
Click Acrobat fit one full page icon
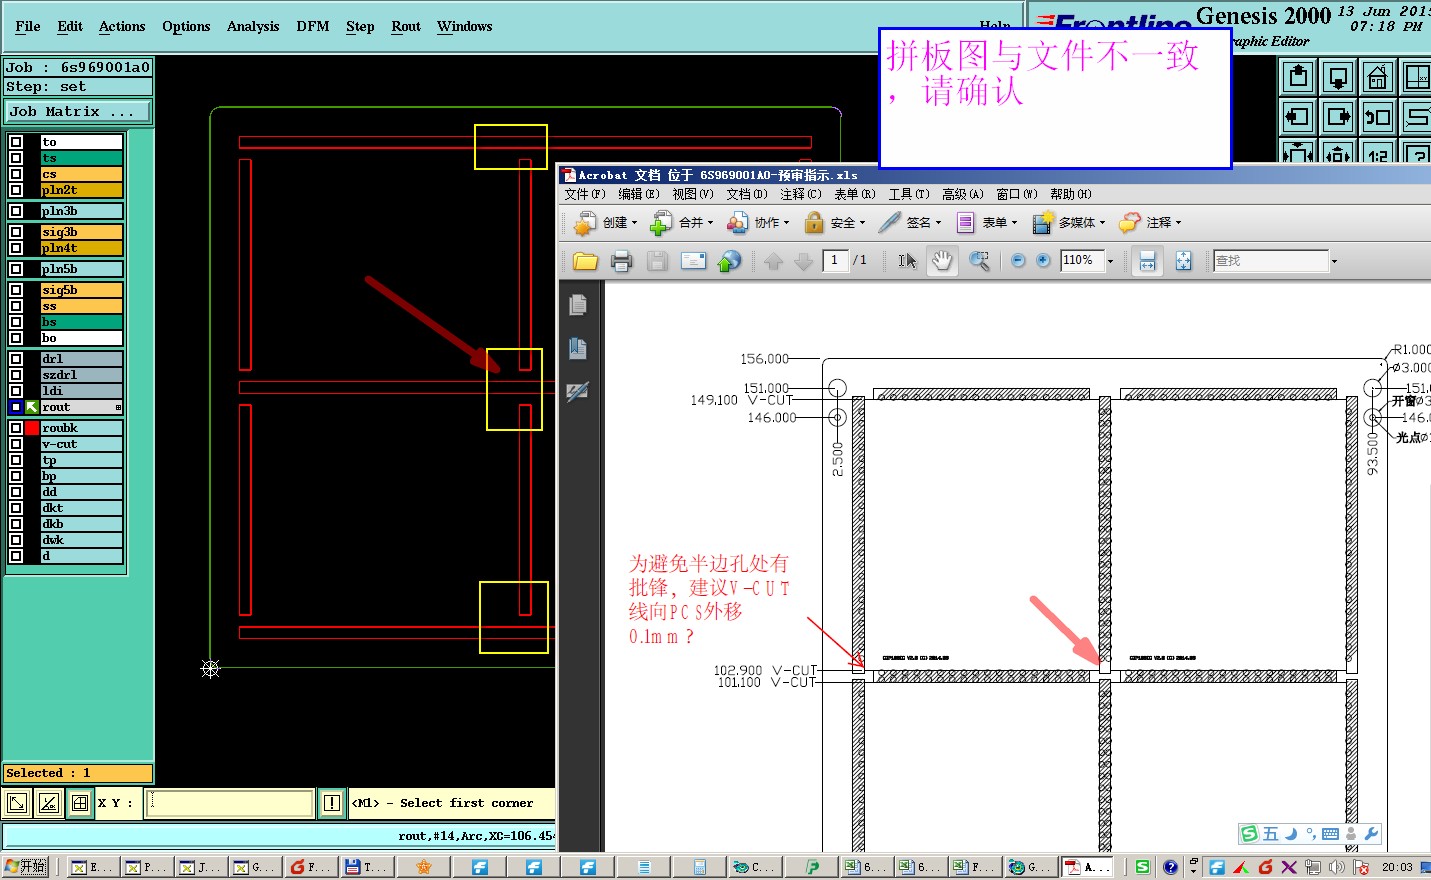(x=1183, y=261)
